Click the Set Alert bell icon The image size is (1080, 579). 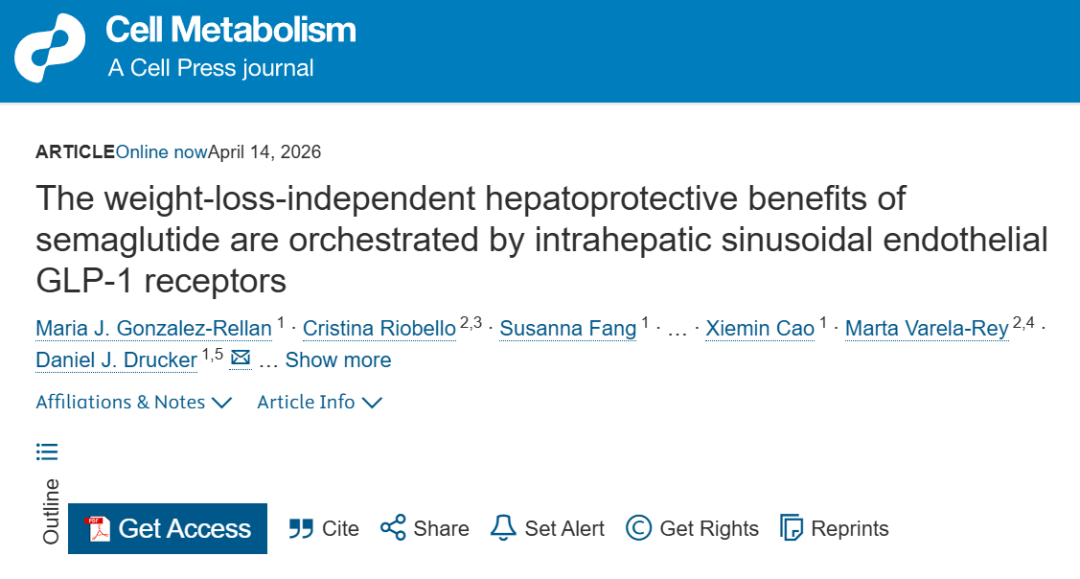503,528
